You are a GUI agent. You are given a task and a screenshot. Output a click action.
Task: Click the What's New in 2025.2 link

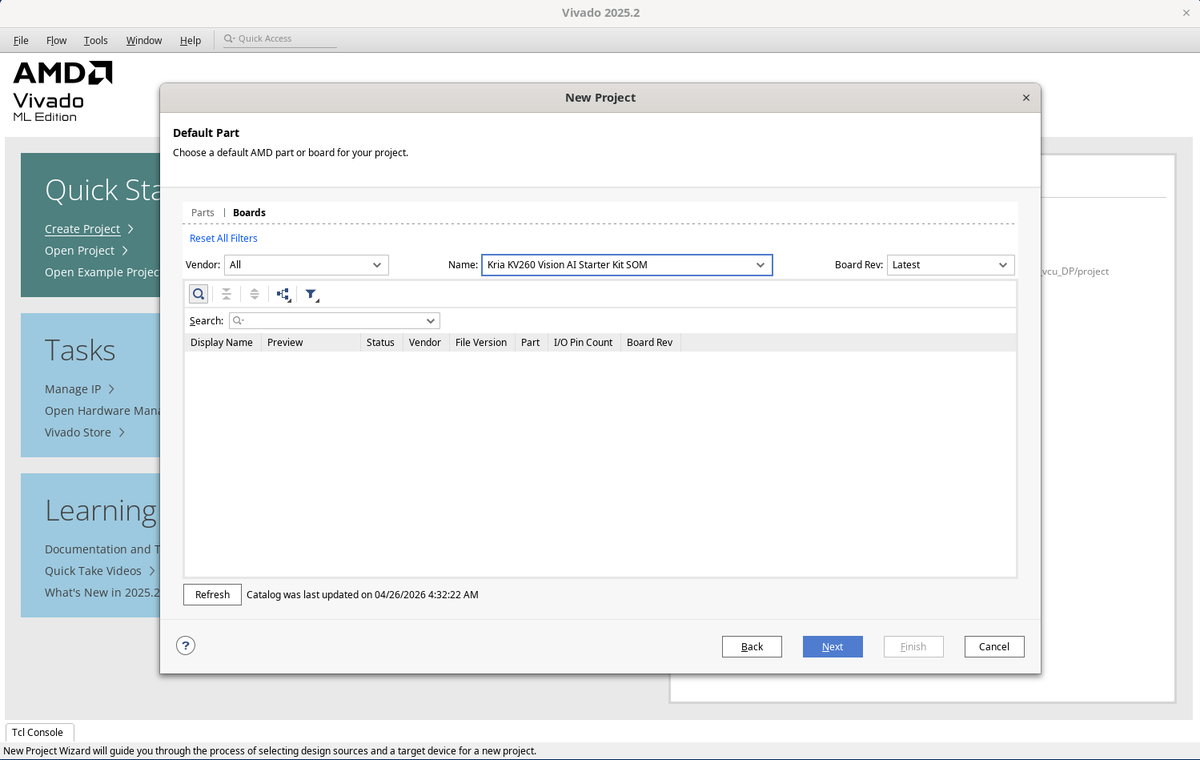pyautogui.click(x=102, y=593)
